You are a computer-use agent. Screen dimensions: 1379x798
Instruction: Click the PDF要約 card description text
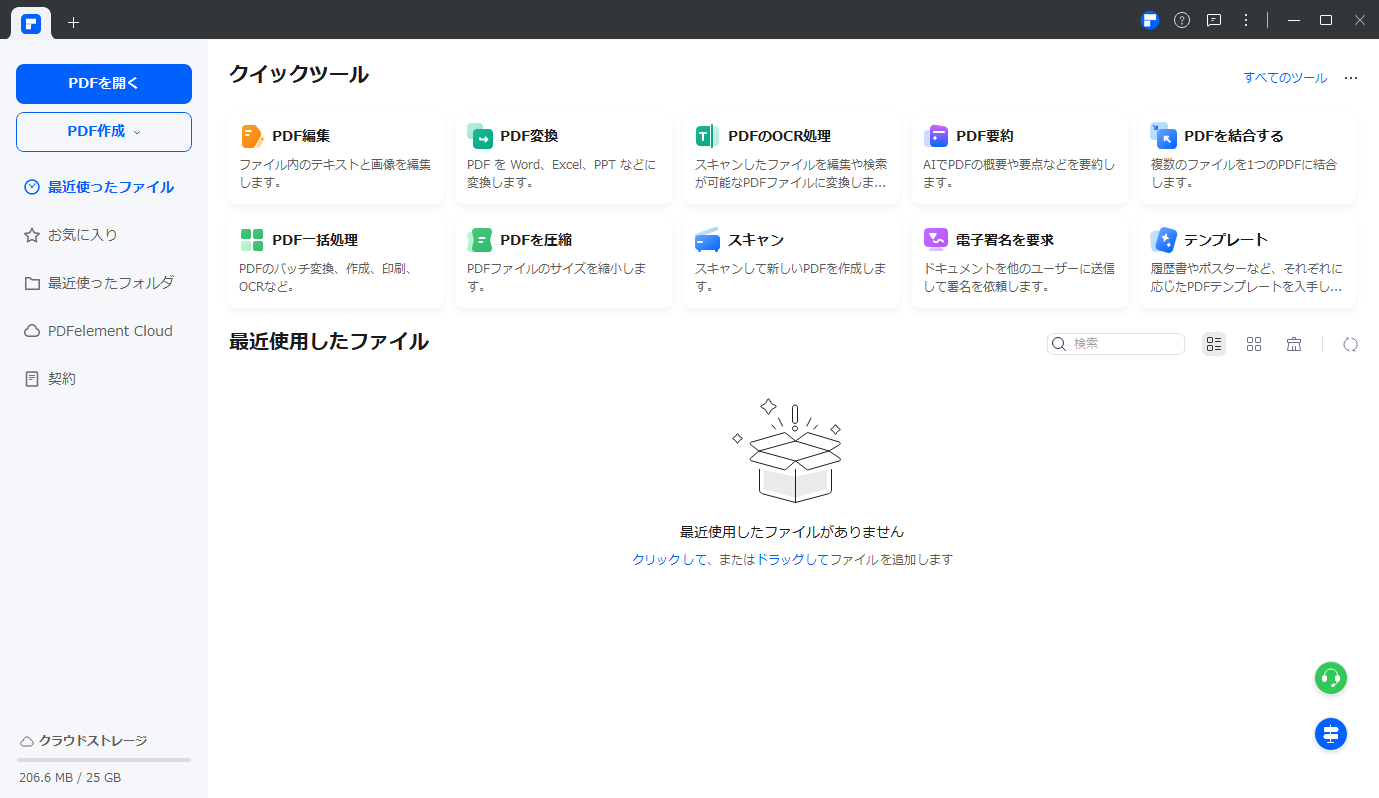[1019, 173]
